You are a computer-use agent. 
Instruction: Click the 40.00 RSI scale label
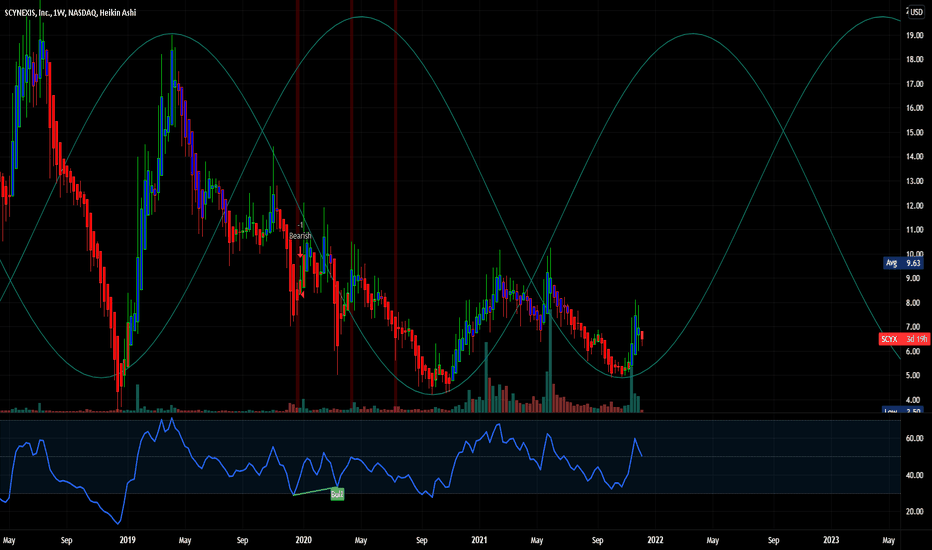click(x=914, y=475)
